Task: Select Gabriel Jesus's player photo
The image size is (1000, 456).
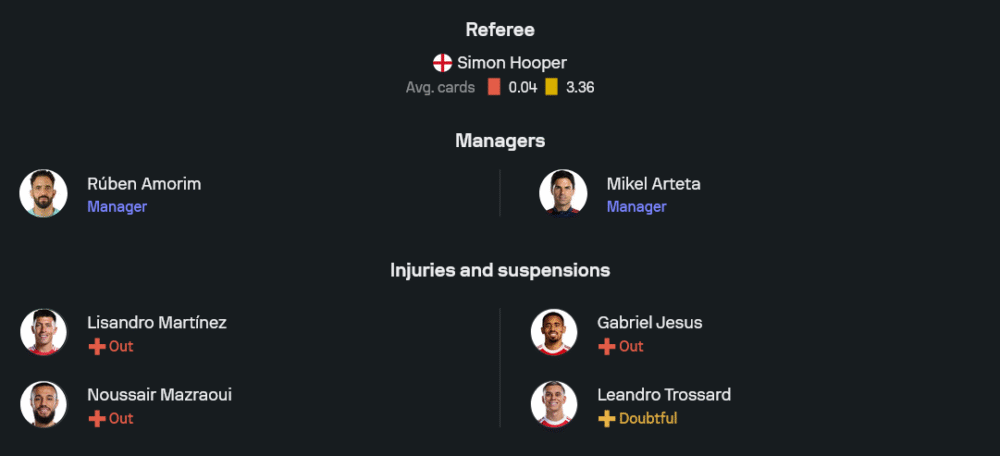Action: [x=554, y=332]
